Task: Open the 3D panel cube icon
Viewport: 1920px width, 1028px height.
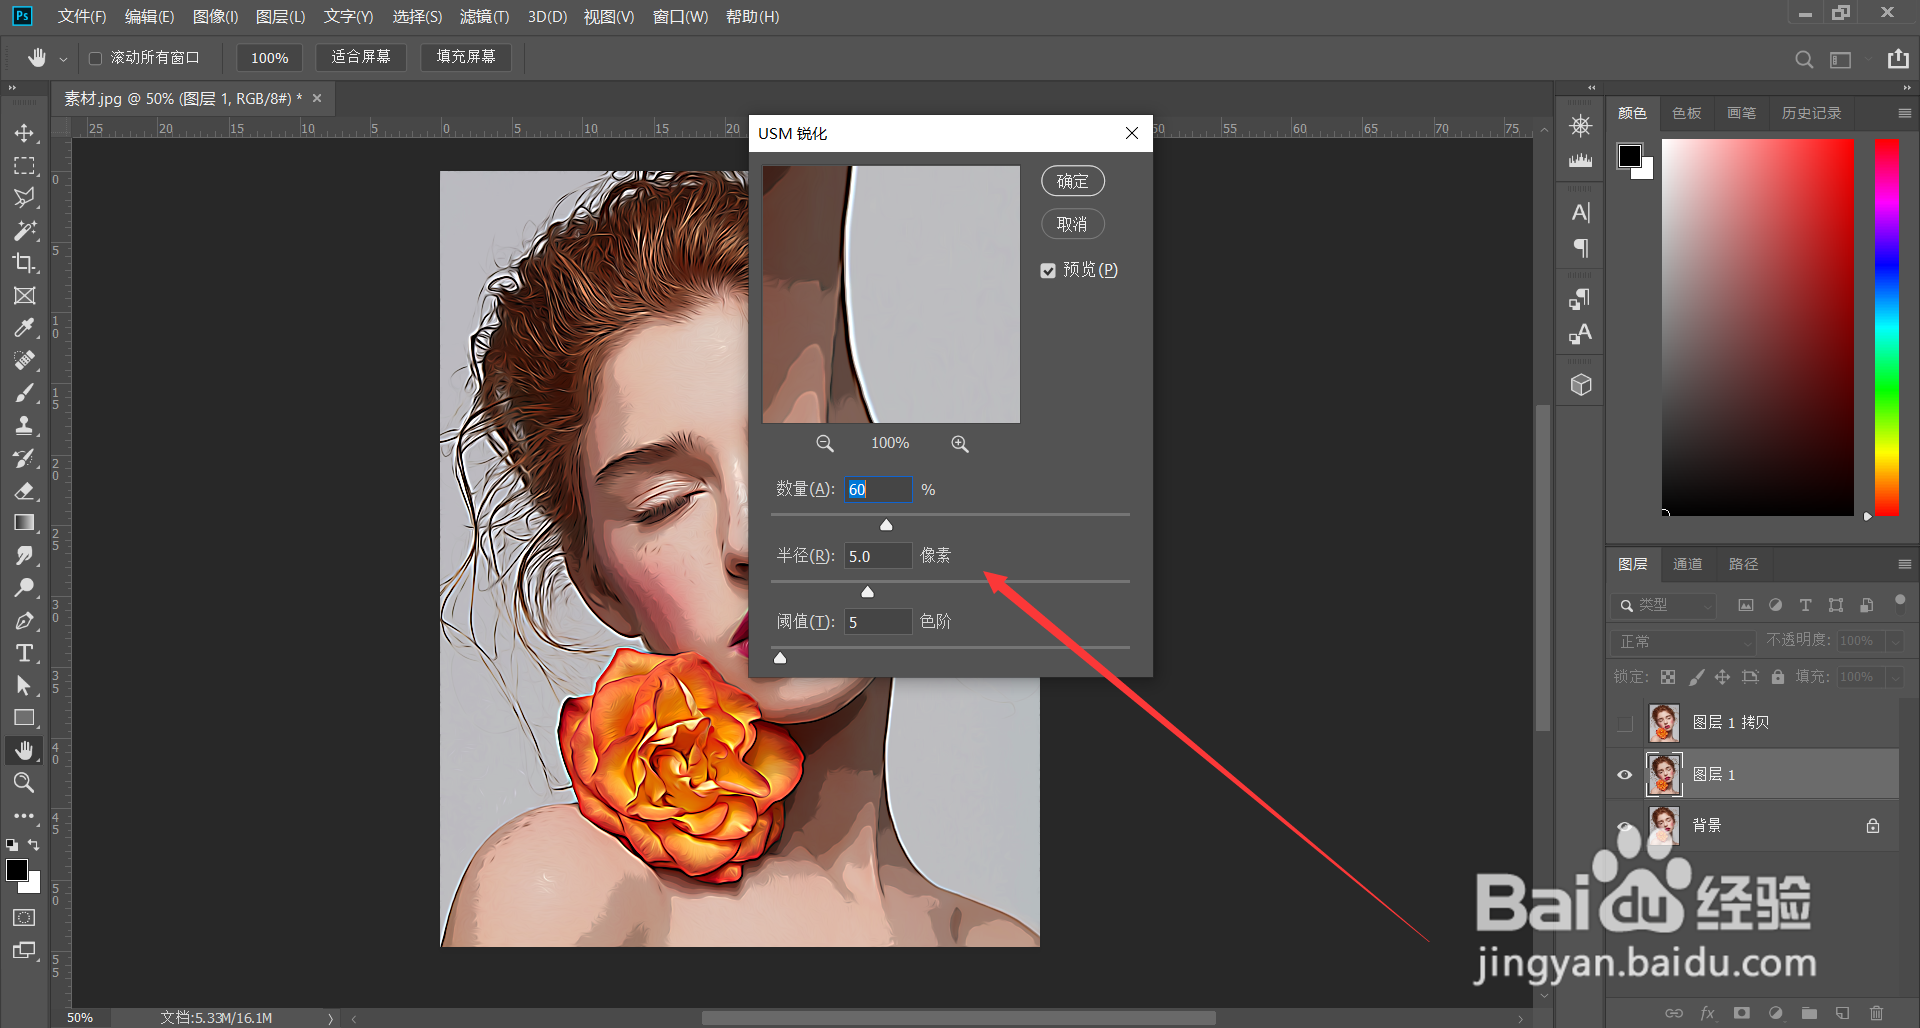Action: (x=1581, y=385)
